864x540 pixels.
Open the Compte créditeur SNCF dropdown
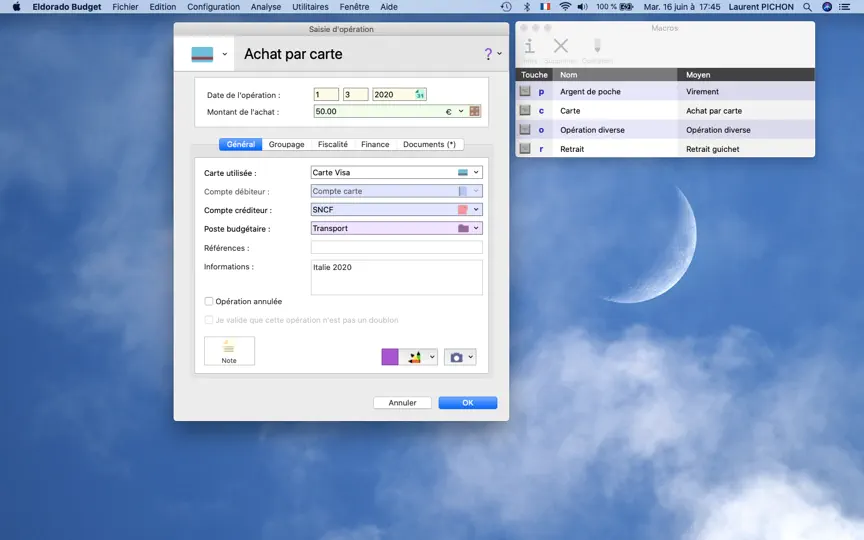(x=476, y=210)
